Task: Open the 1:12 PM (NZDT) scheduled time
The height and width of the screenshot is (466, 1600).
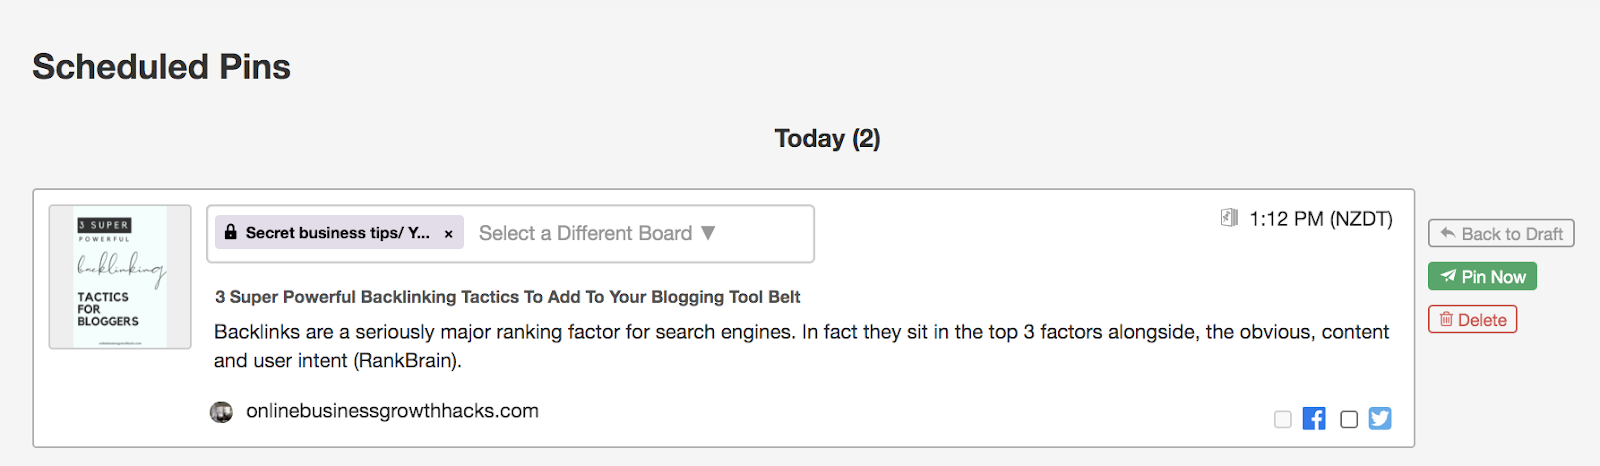Action: pos(1320,219)
